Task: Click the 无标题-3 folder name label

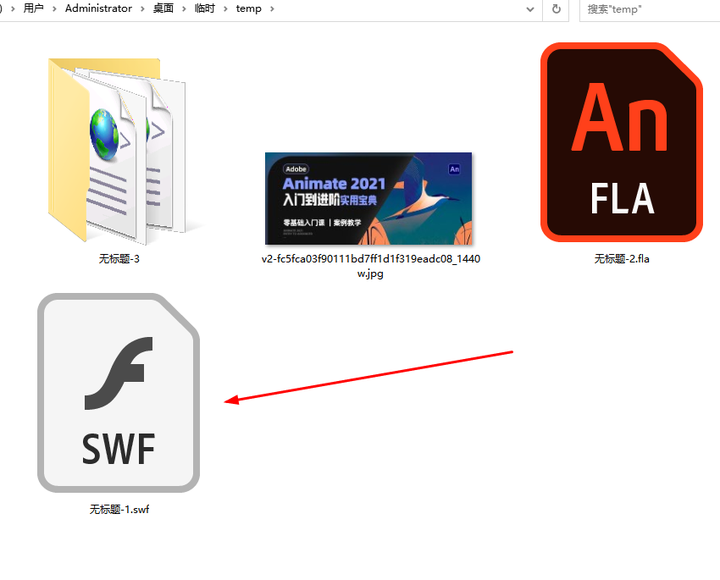Action: tap(119, 259)
